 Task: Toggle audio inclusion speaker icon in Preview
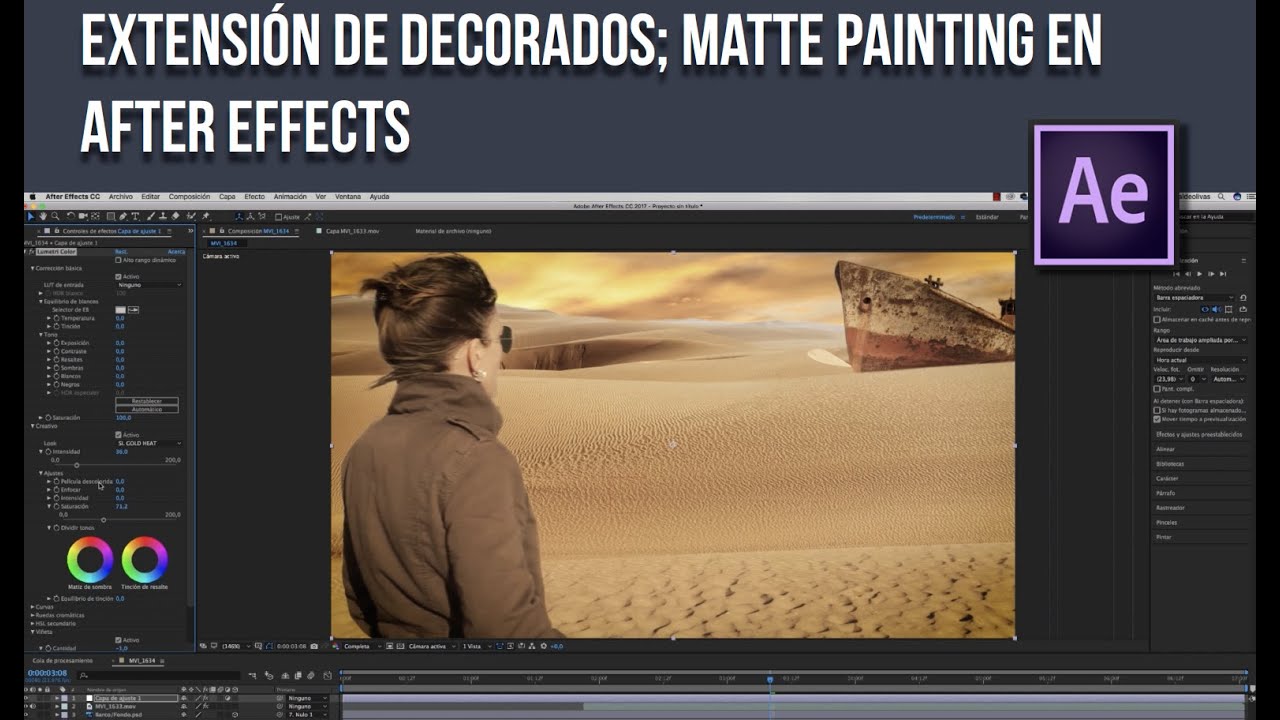[x=1215, y=309]
